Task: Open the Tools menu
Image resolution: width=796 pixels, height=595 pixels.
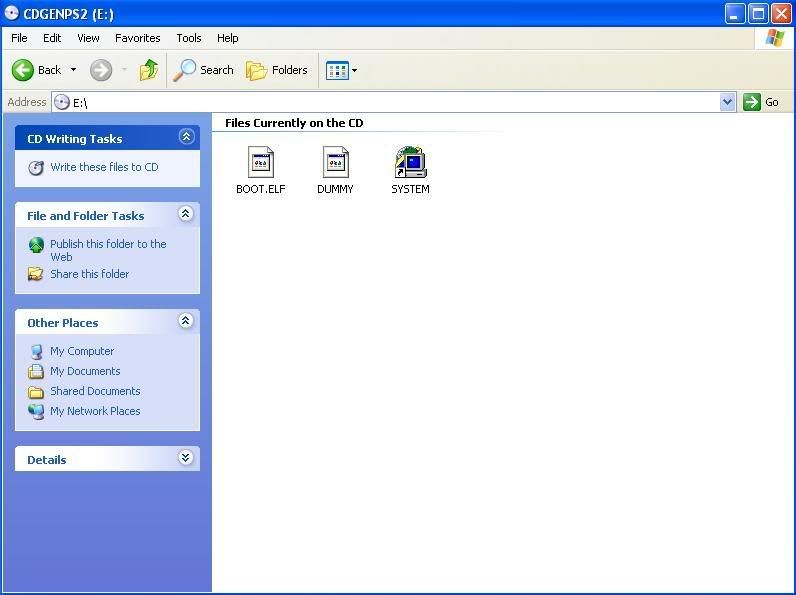Action: coord(189,38)
